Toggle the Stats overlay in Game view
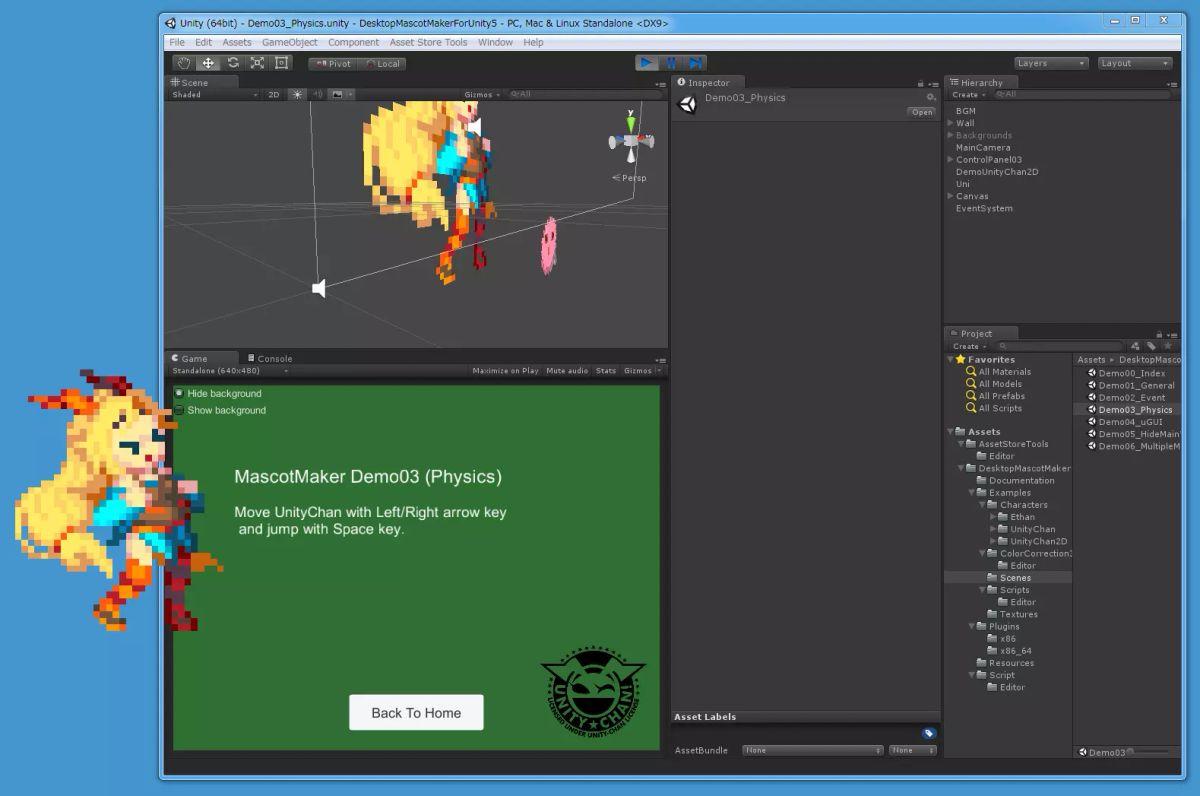This screenshot has width=1200, height=796. [606, 371]
